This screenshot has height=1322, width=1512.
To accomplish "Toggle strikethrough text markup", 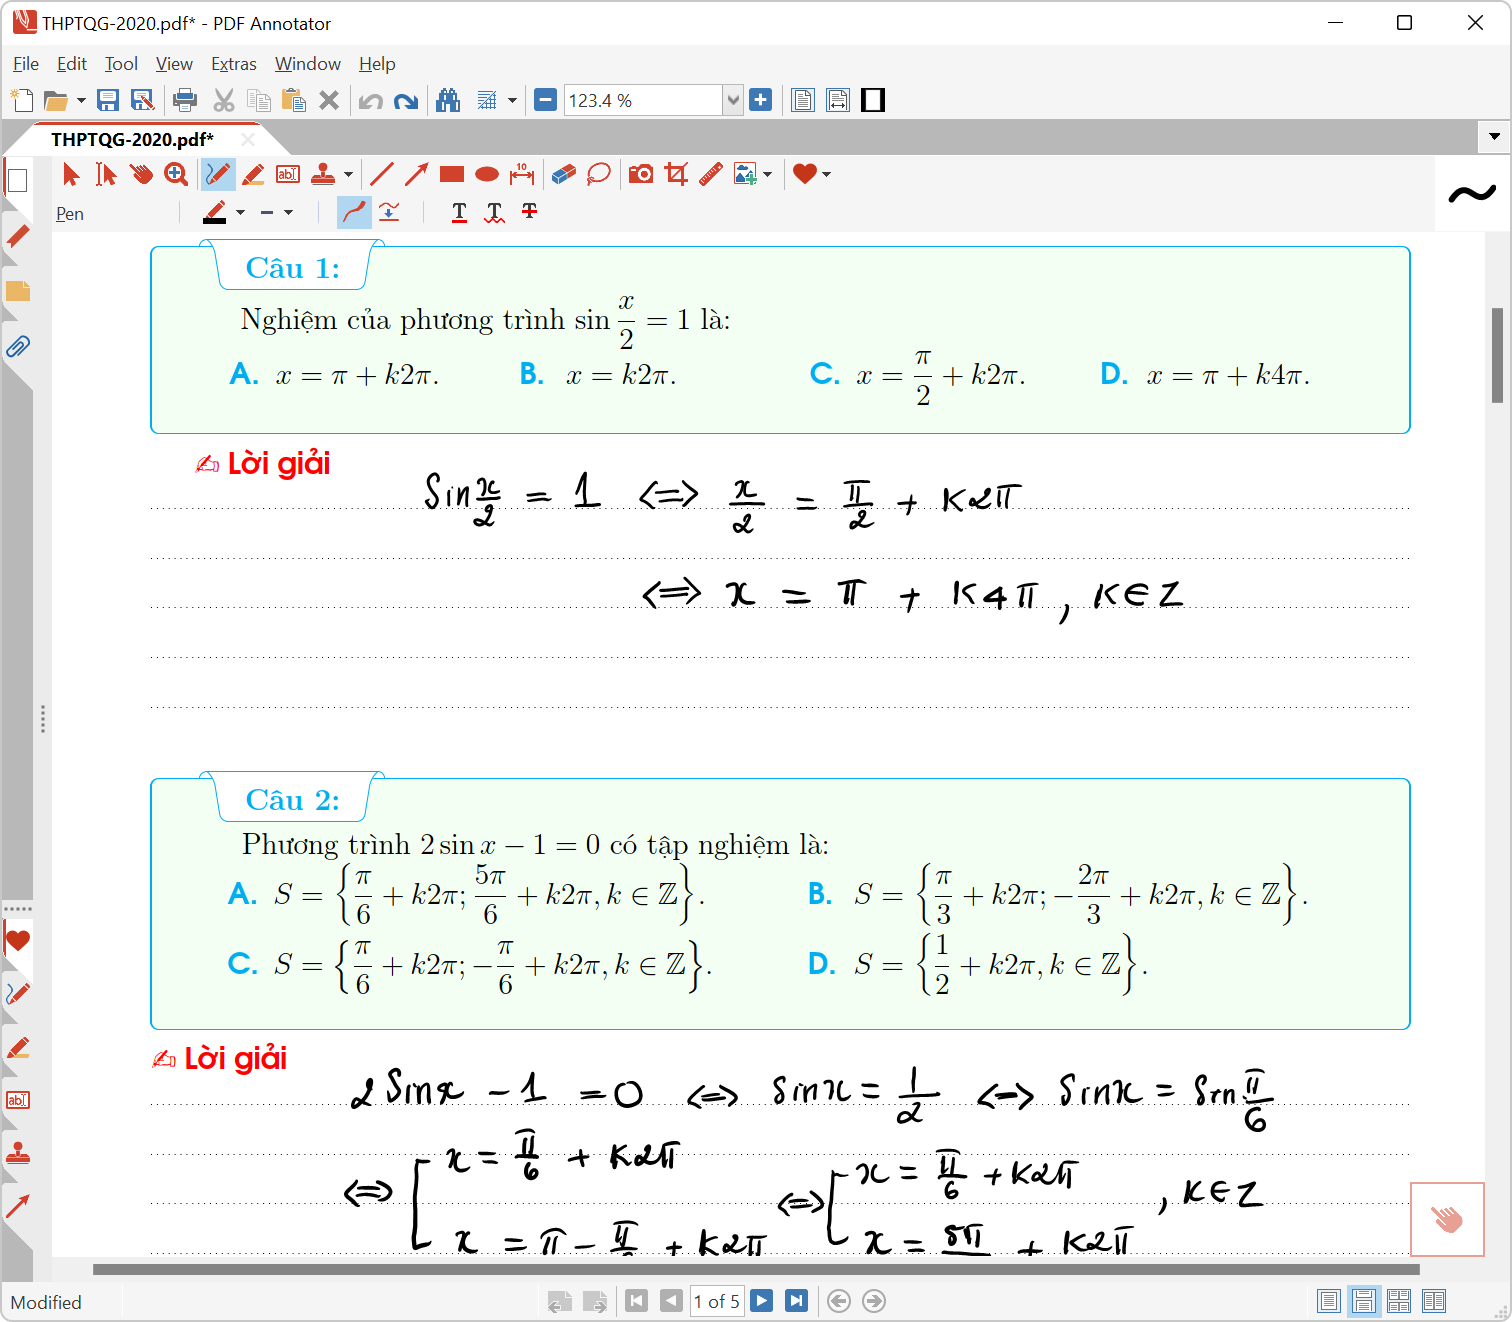I will (x=529, y=212).
